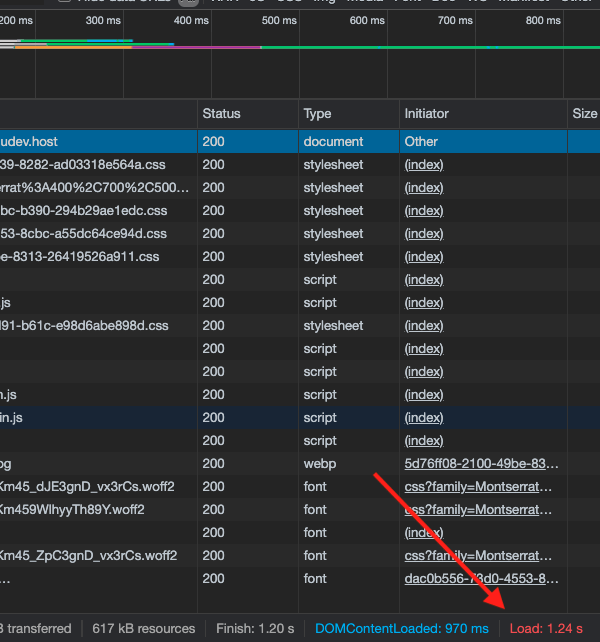The image size is (600, 642).
Task: Click the 300 ms marker in the timeline overview
Action: click(x=103, y=20)
